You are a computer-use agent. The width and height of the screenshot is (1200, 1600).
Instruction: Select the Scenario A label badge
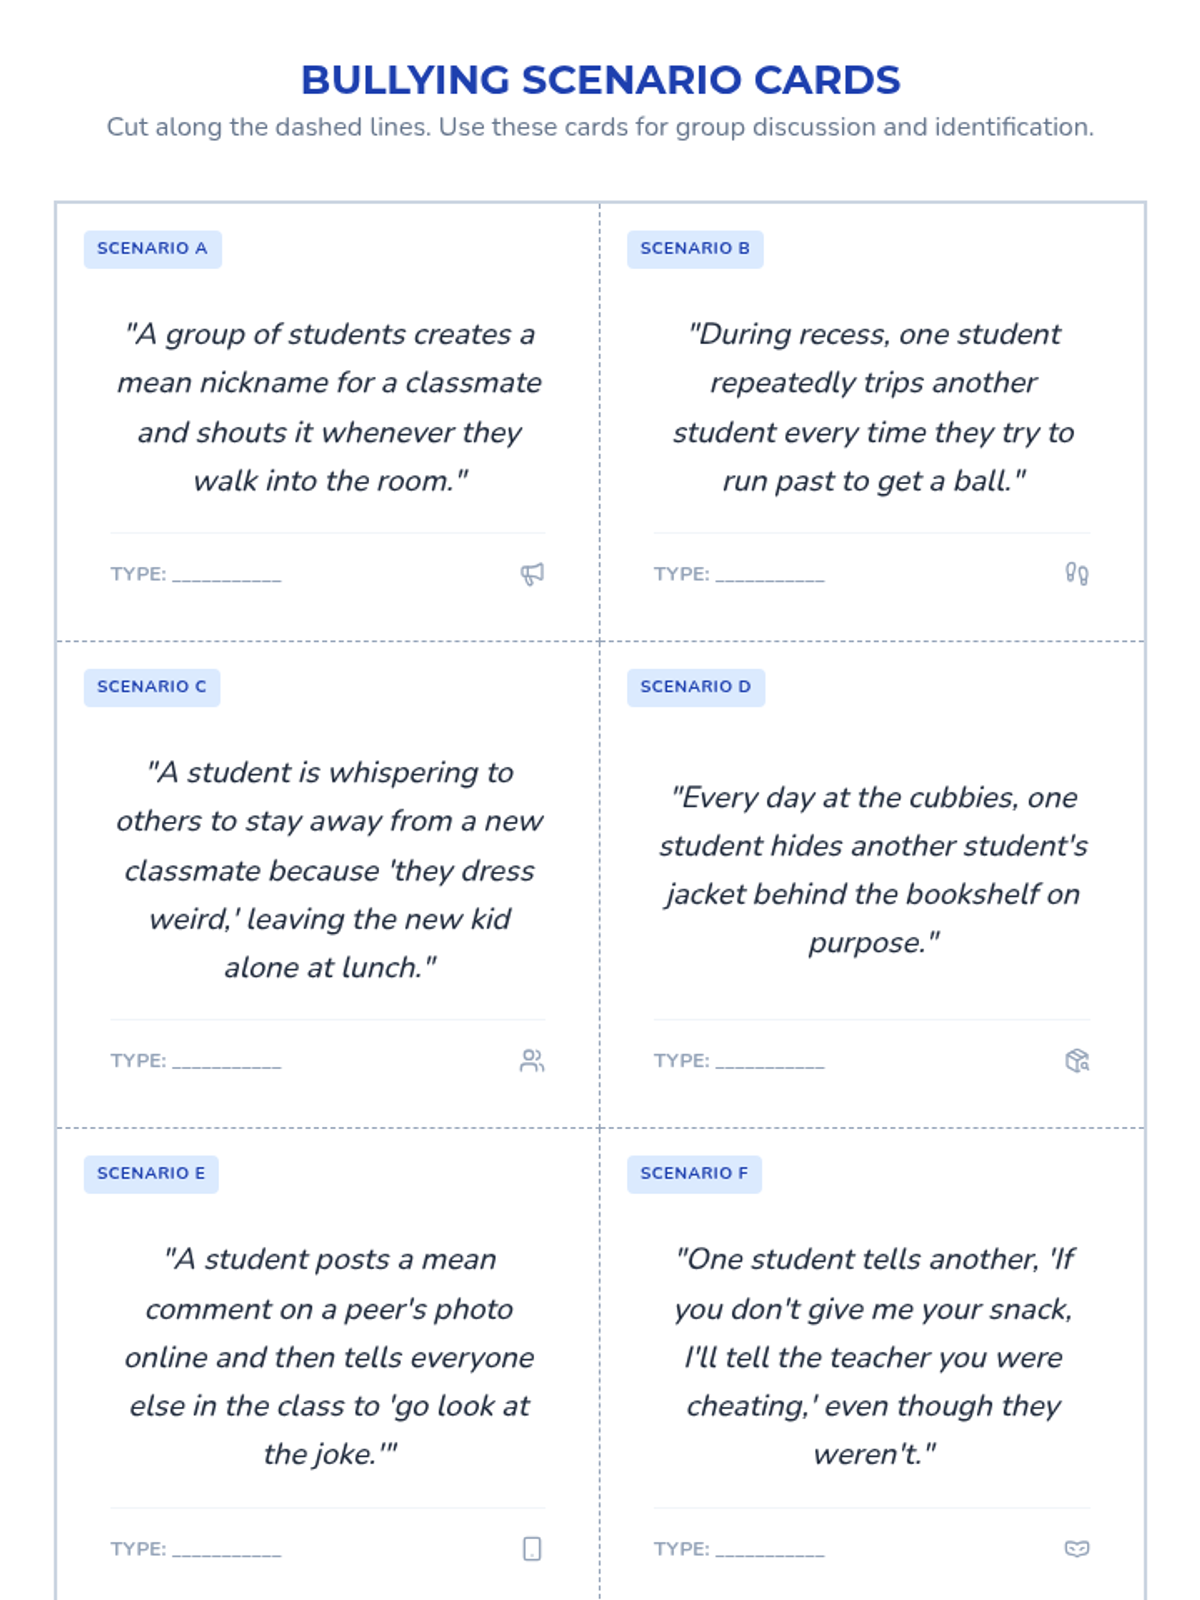tap(152, 249)
